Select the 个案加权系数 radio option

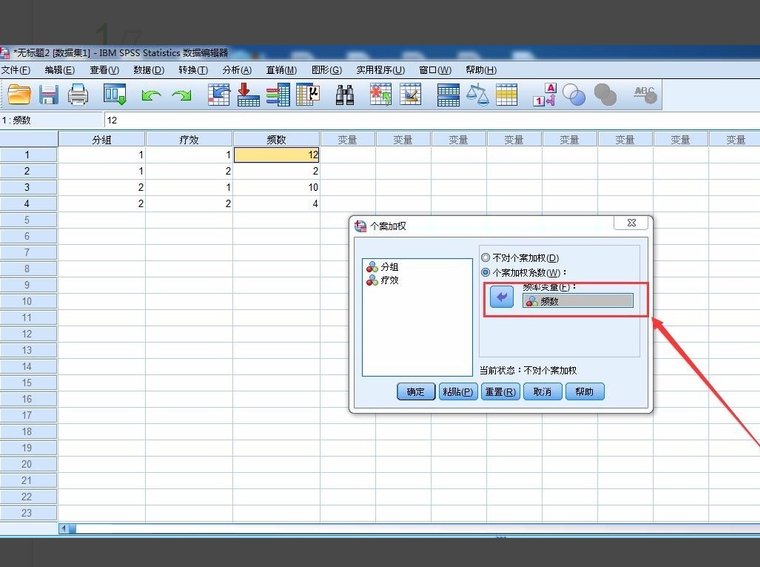pyautogui.click(x=487, y=272)
